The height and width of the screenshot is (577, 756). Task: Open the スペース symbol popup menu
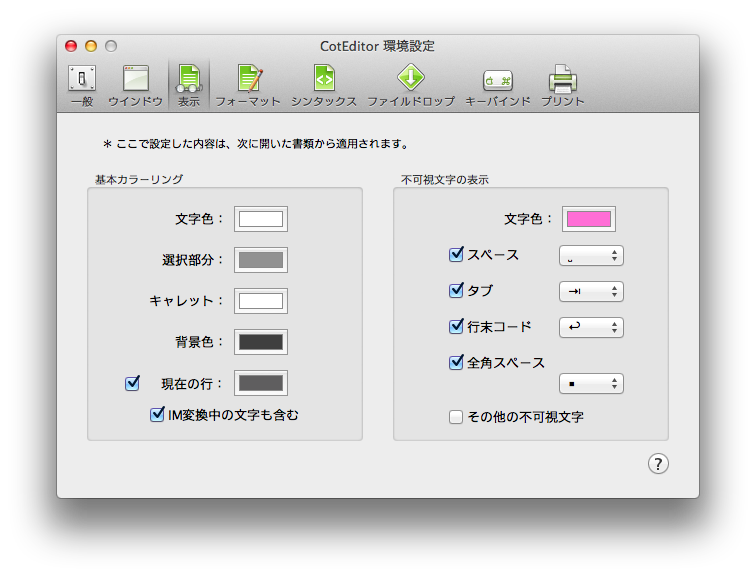click(x=591, y=255)
